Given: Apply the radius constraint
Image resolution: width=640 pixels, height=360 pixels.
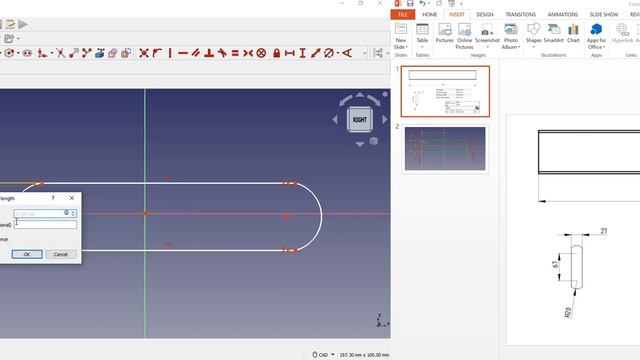Looking at the screenshot, I should (x=329, y=53).
